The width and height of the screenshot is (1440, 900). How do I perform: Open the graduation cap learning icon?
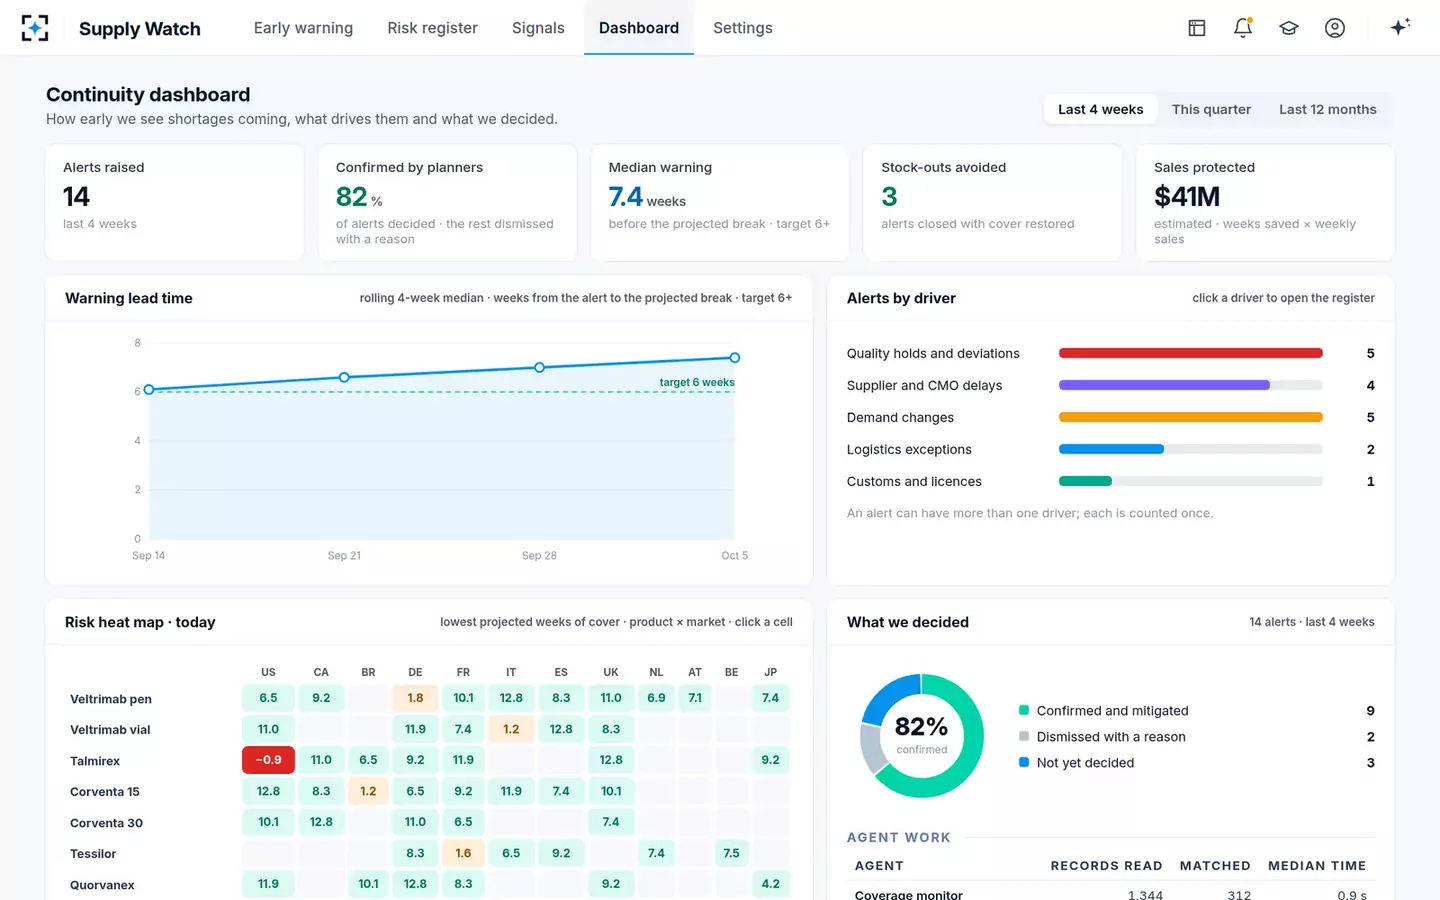(x=1289, y=28)
